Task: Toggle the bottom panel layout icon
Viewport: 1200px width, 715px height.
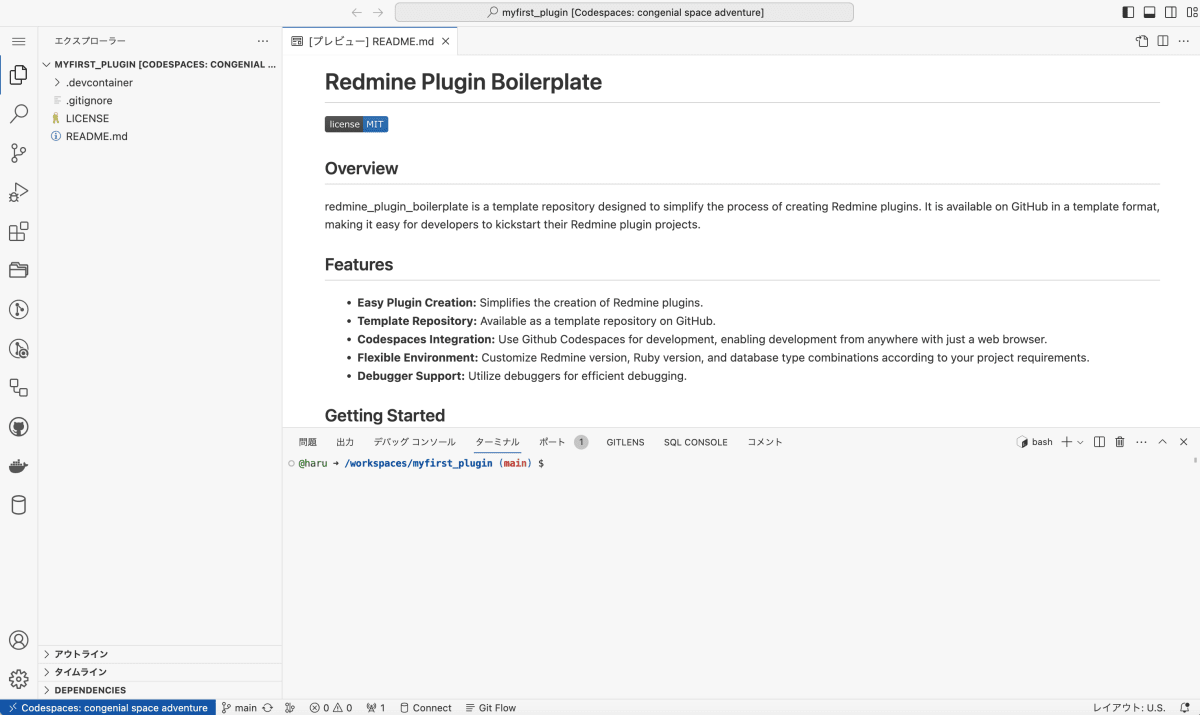Action: [1149, 12]
